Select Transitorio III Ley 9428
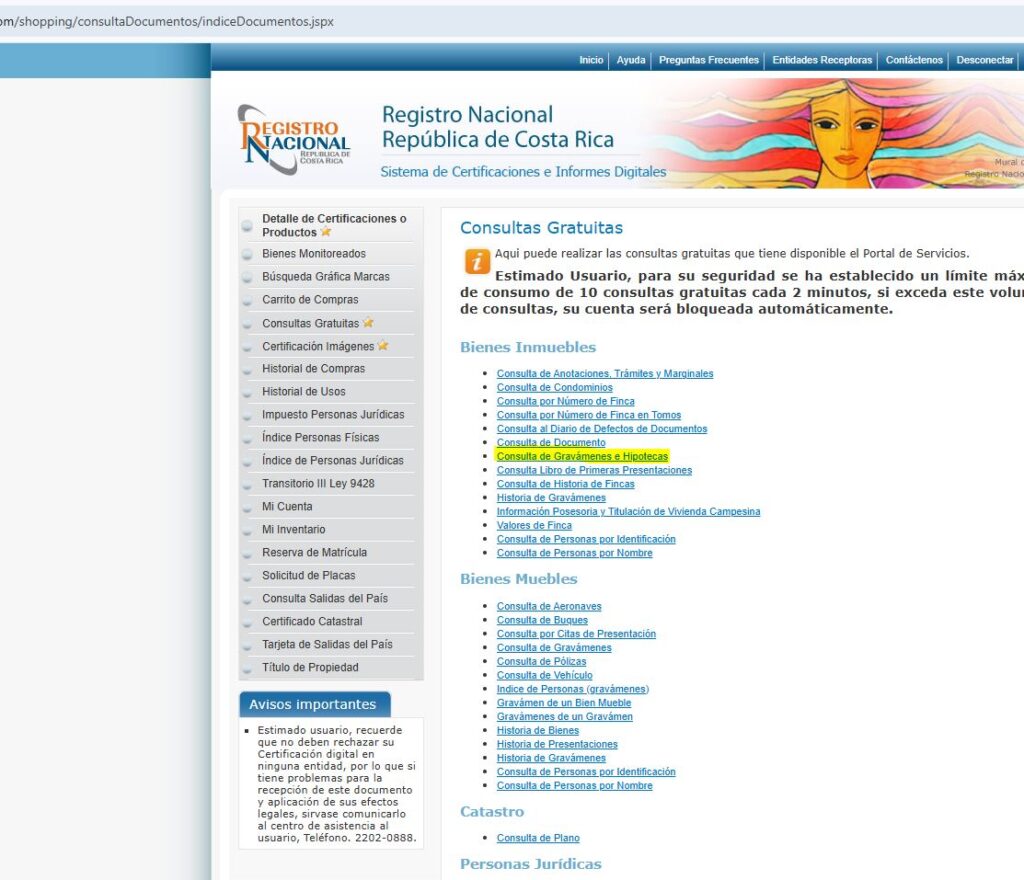The image size is (1024, 880). (x=318, y=483)
